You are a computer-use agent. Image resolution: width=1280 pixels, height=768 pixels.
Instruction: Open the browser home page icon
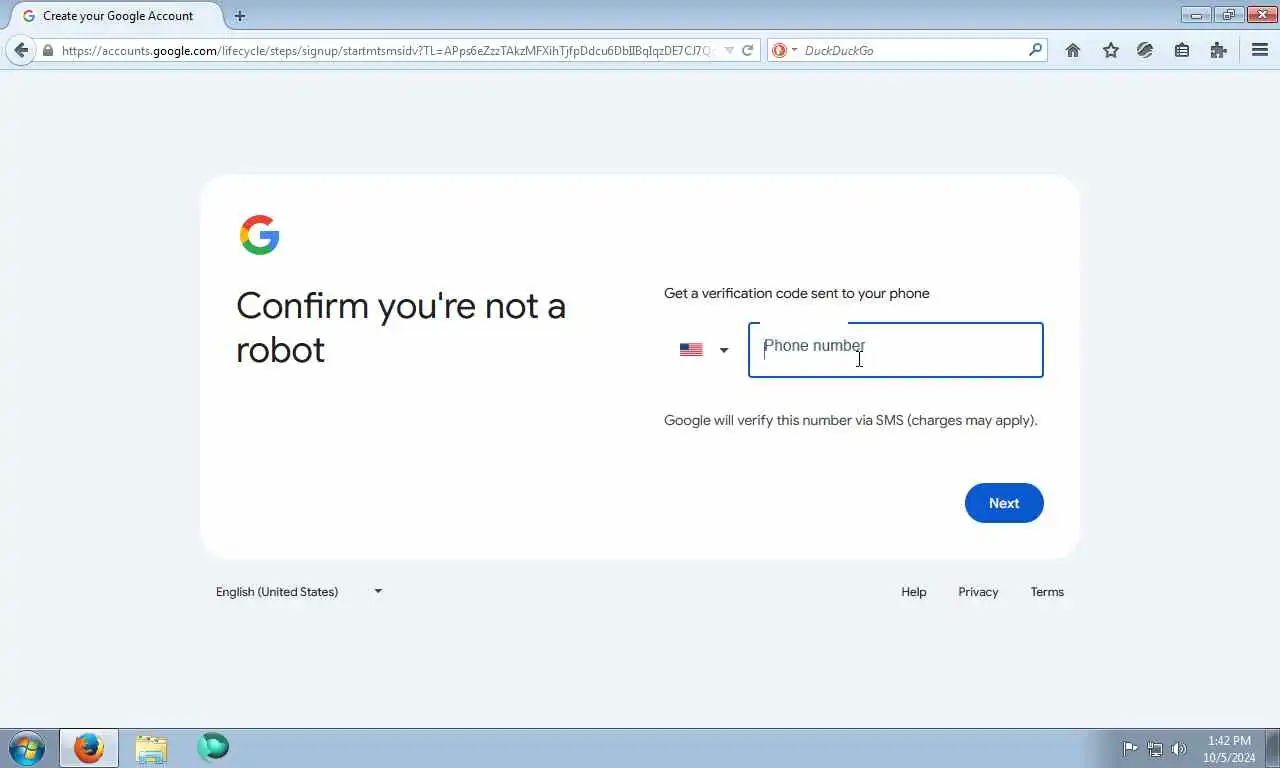[x=1073, y=50]
